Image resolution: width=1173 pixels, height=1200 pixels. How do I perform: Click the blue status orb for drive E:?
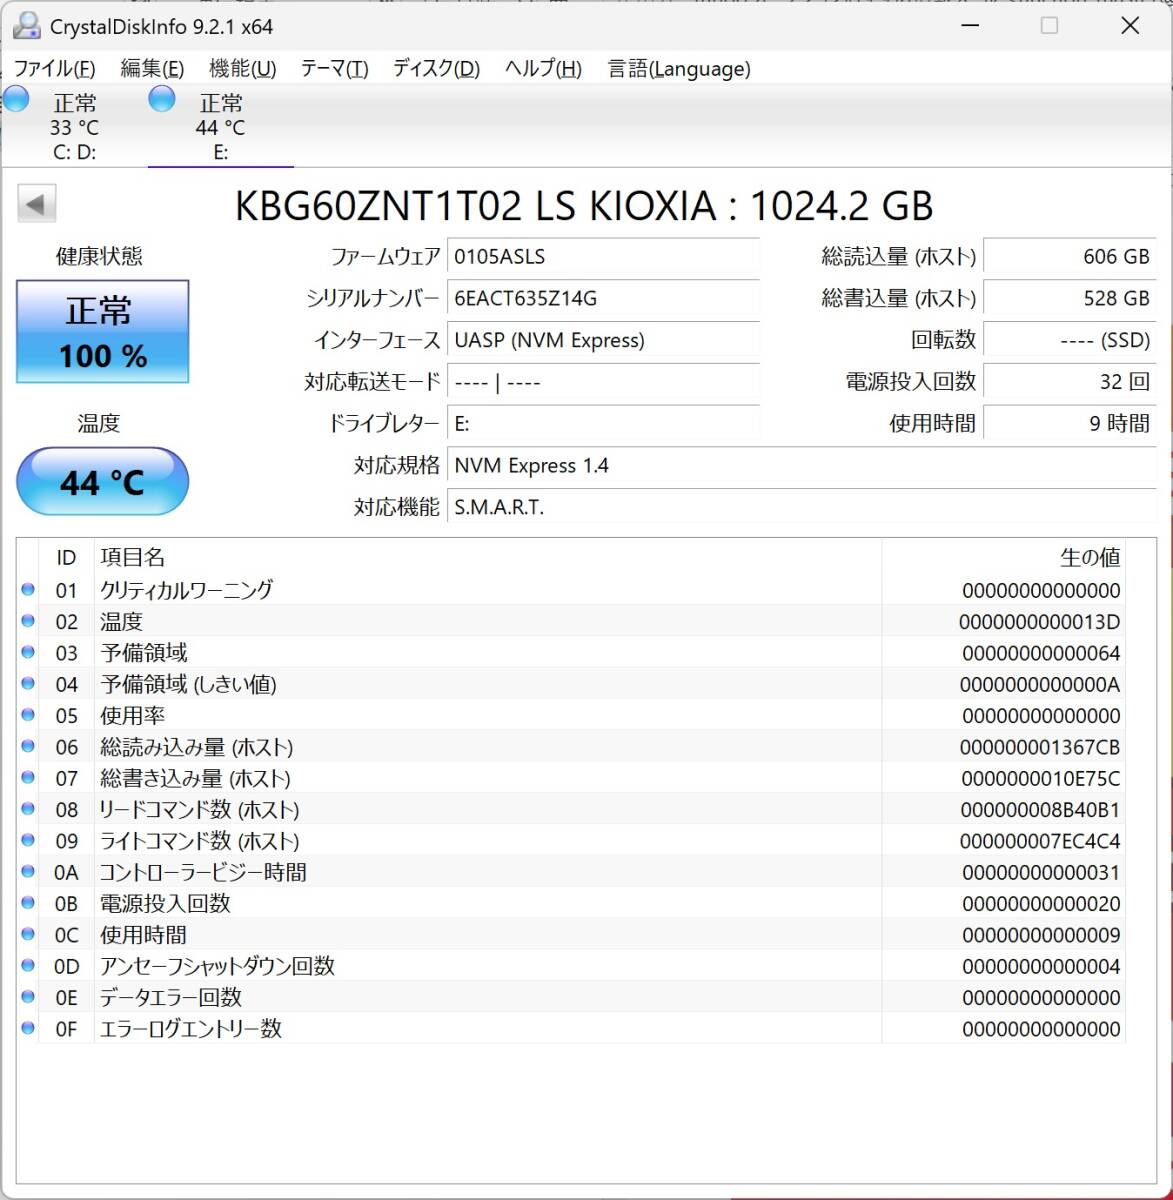[162, 99]
